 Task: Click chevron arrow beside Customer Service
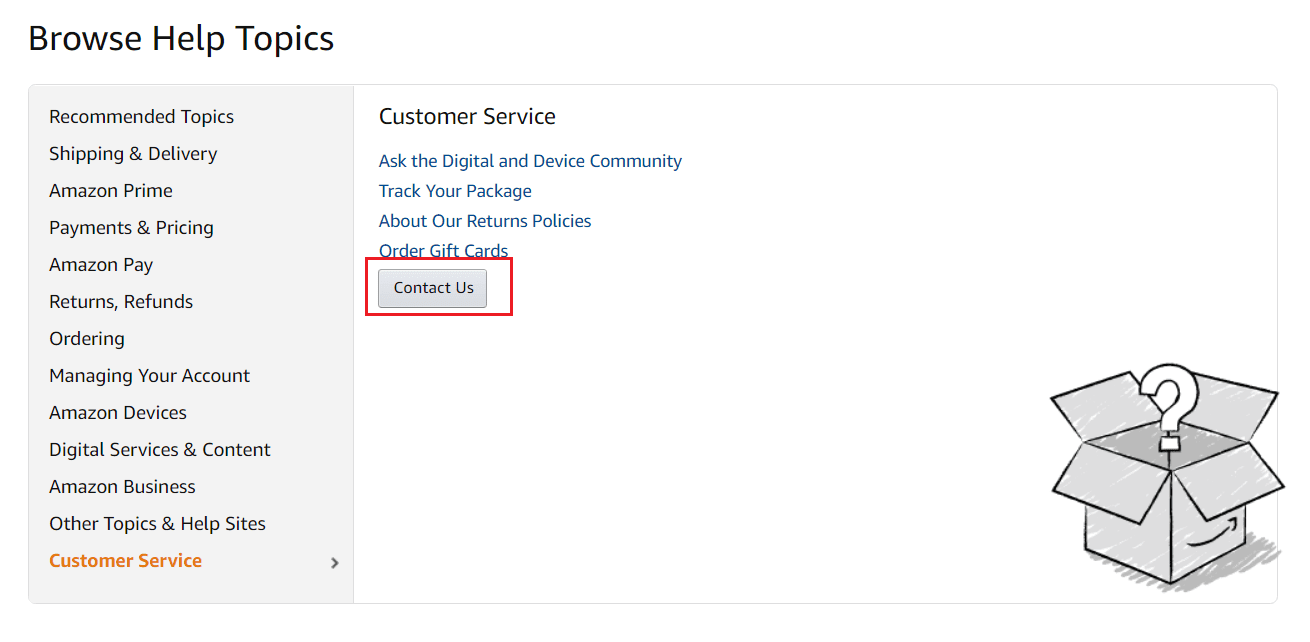point(335,563)
